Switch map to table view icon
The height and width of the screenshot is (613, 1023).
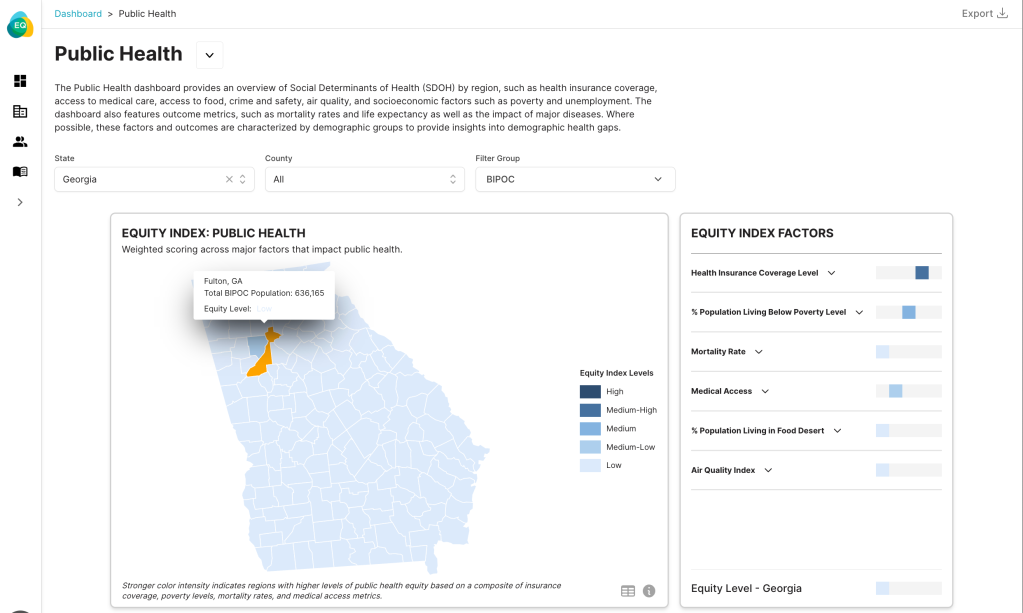pos(627,591)
